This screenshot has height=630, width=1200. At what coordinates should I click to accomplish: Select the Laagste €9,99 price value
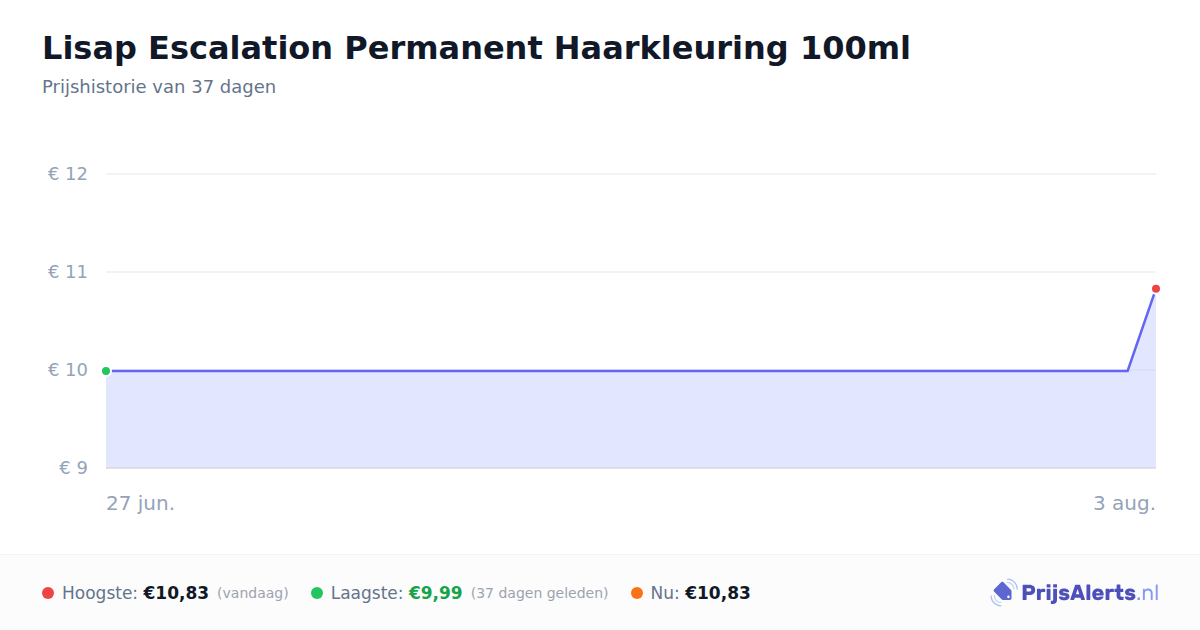(x=435, y=593)
